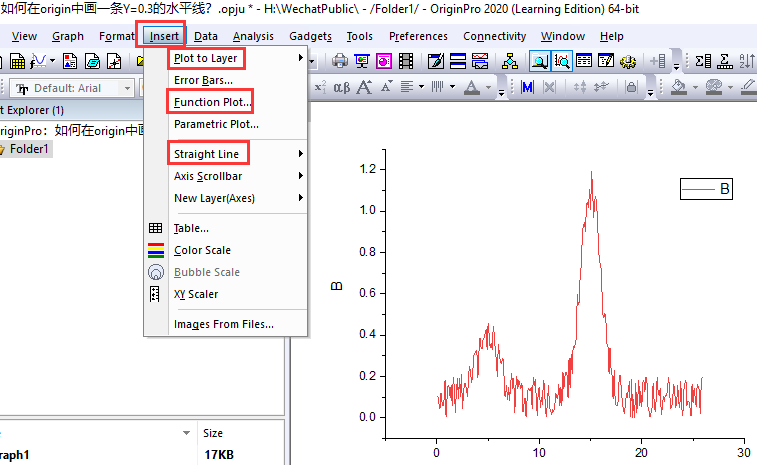Viewport: 757px width, 465px height.
Task: Choose Images From Files... entry
Action: tap(223, 324)
